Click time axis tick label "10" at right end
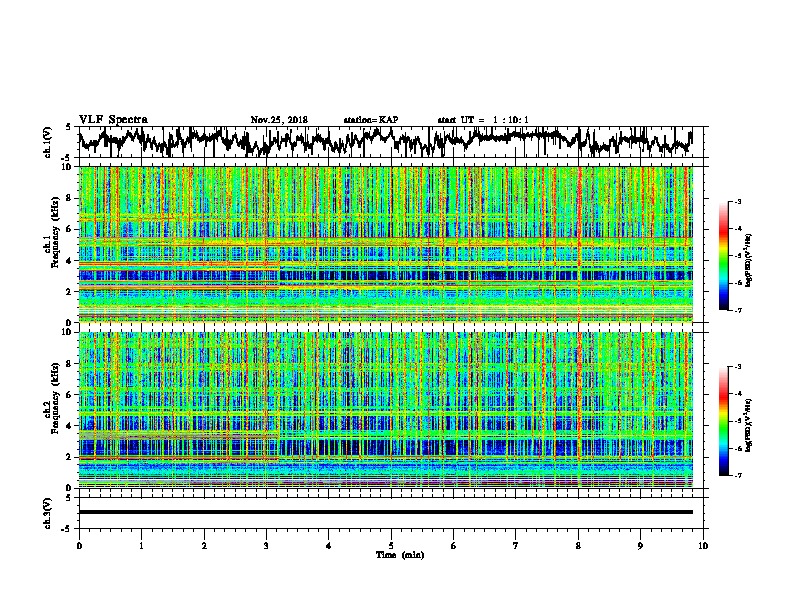792x612 pixels. point(703,546)
